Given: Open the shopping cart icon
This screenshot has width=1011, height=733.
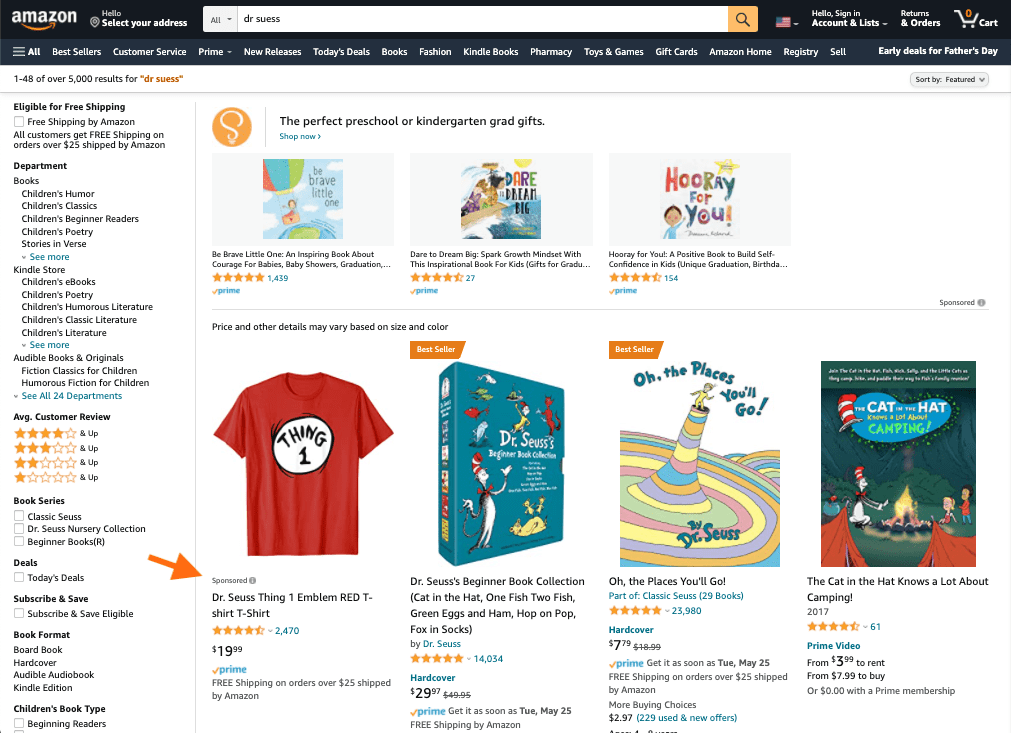Looking at the screenshot, I should pyautogui.click(x=975, y=19).
